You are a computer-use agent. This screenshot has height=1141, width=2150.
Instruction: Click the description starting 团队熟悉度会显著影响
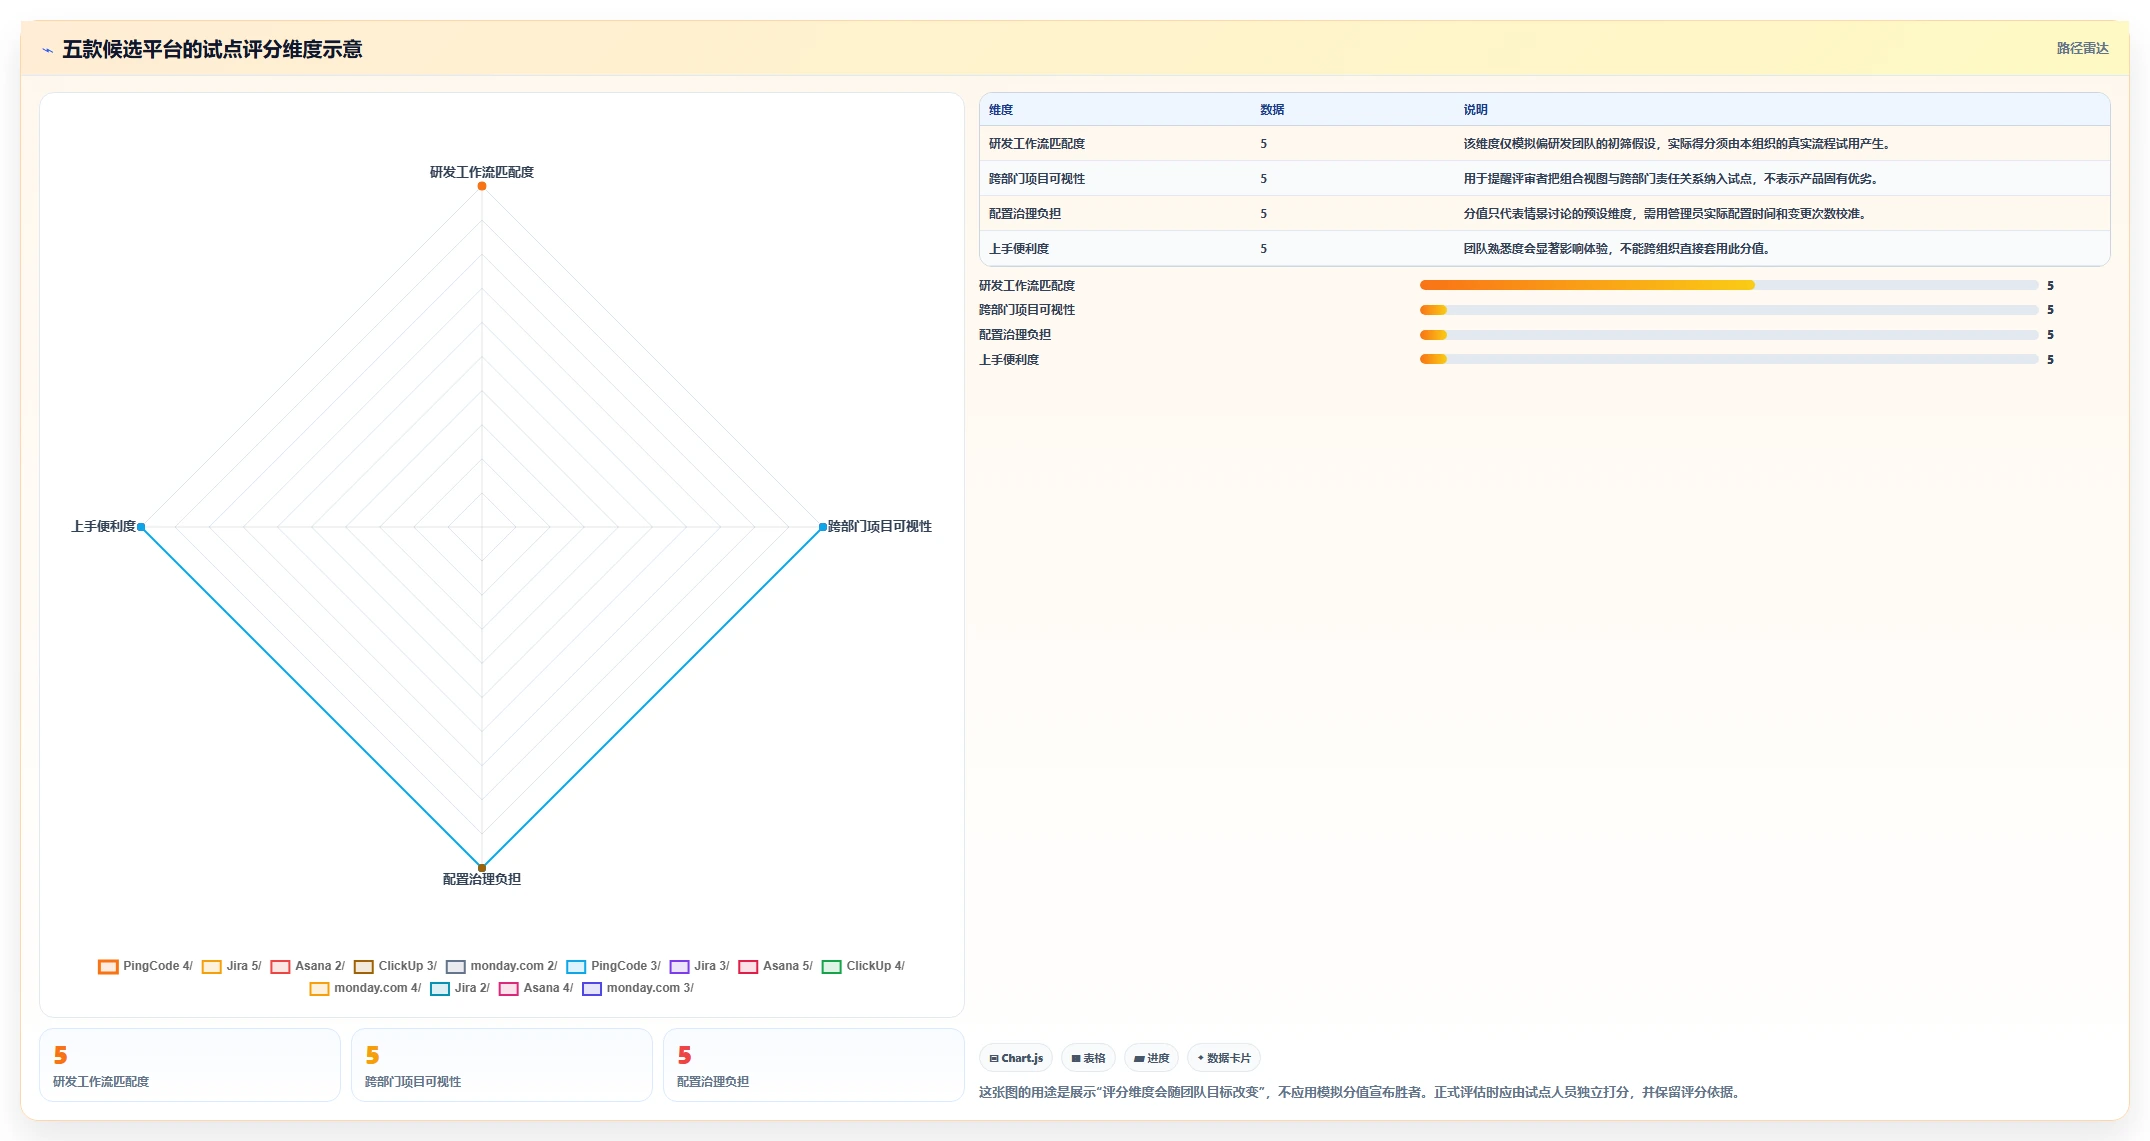(x=1618, y=249)
